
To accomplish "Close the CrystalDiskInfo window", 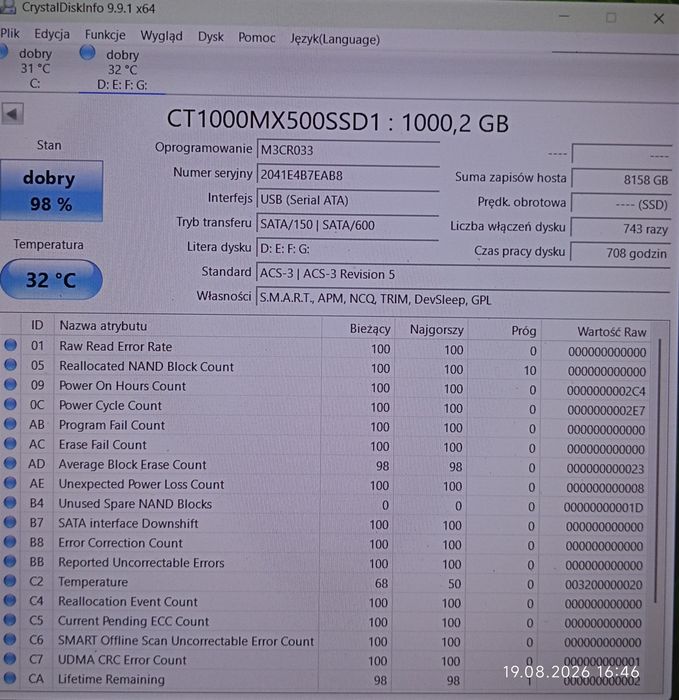I will coord(659,18).
